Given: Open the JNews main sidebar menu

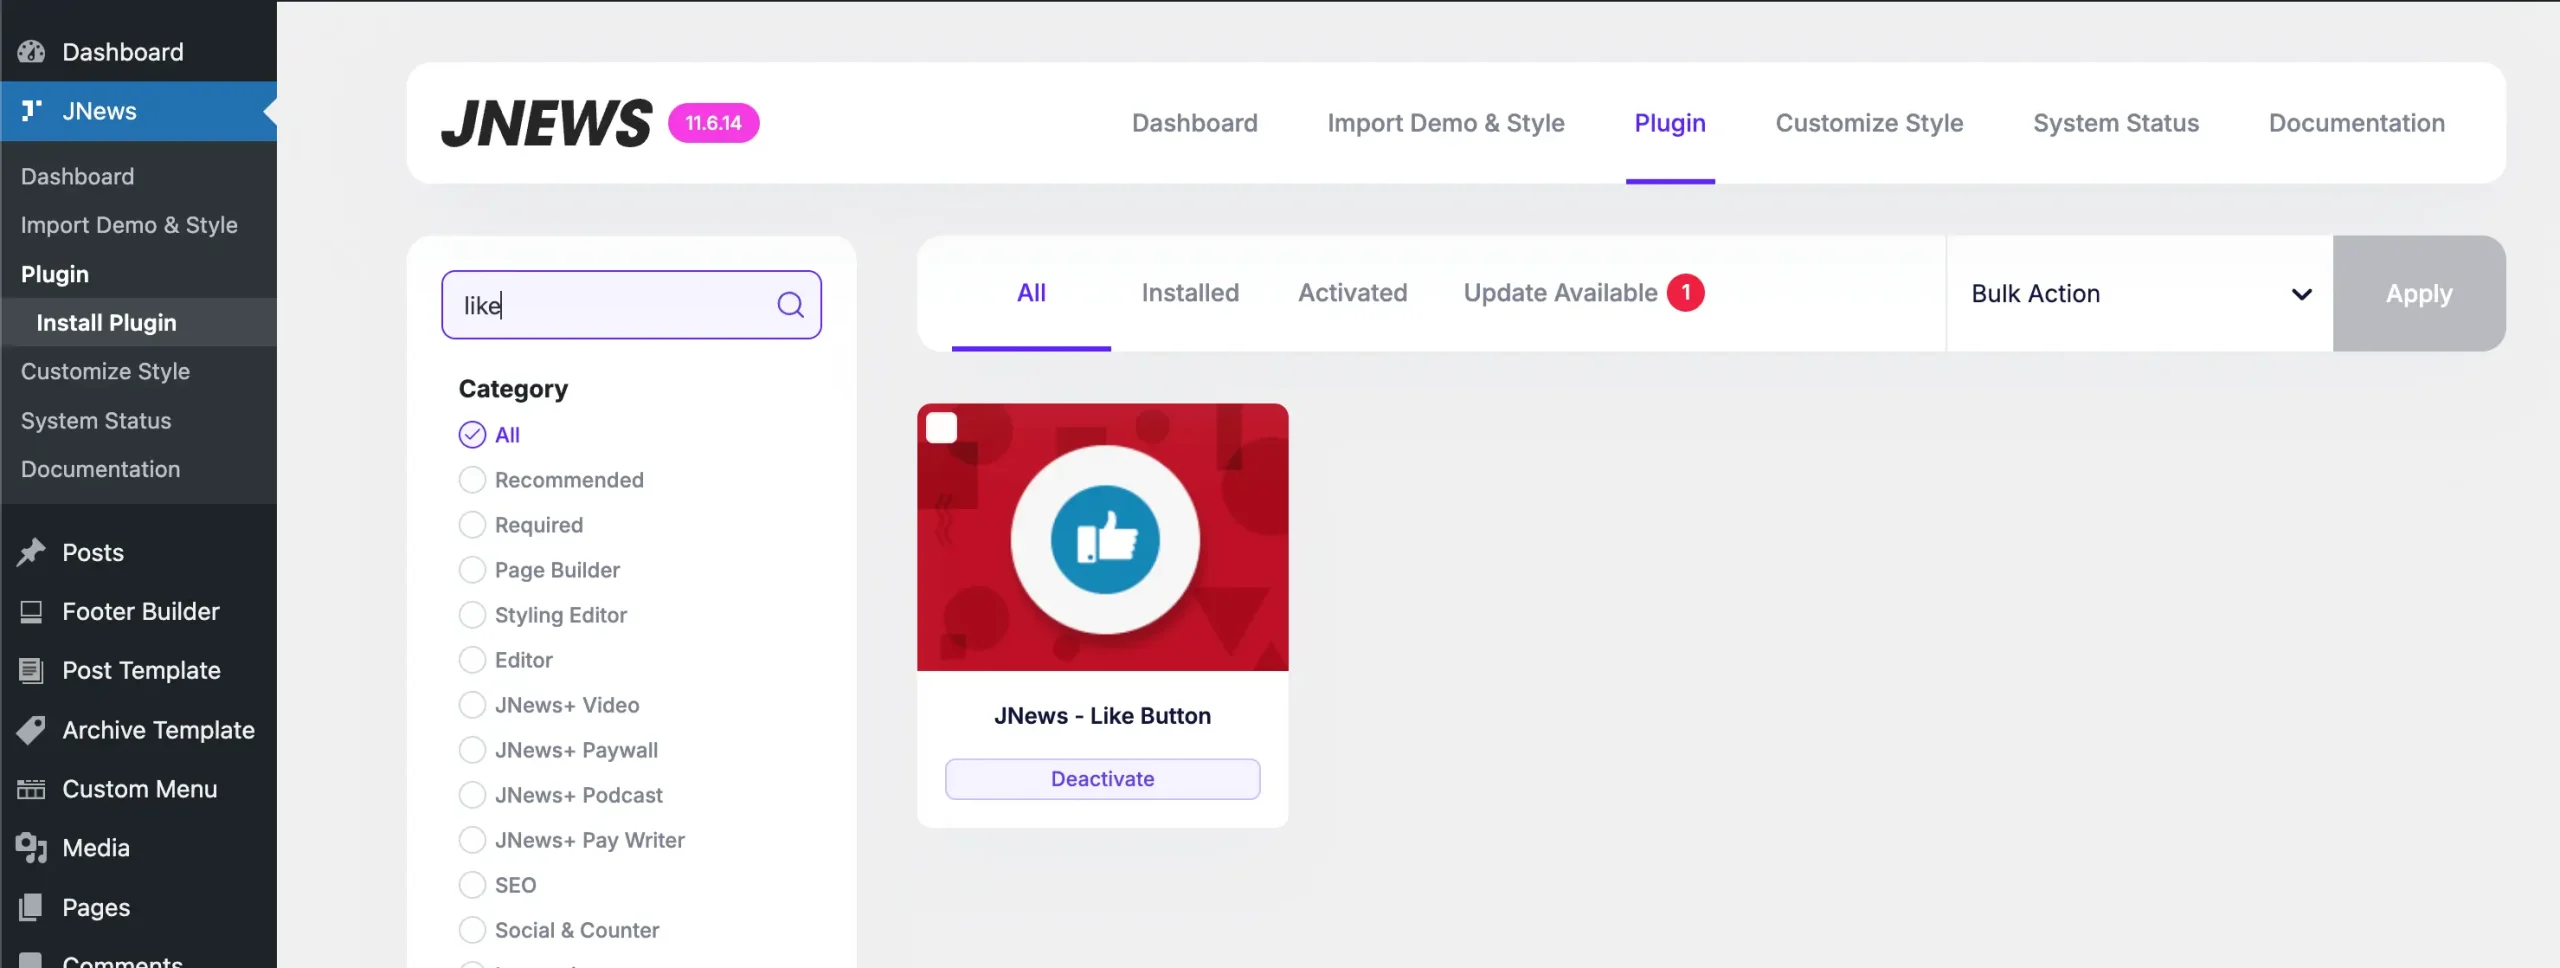Looking at the screenshot, I should tap(138, 111).
